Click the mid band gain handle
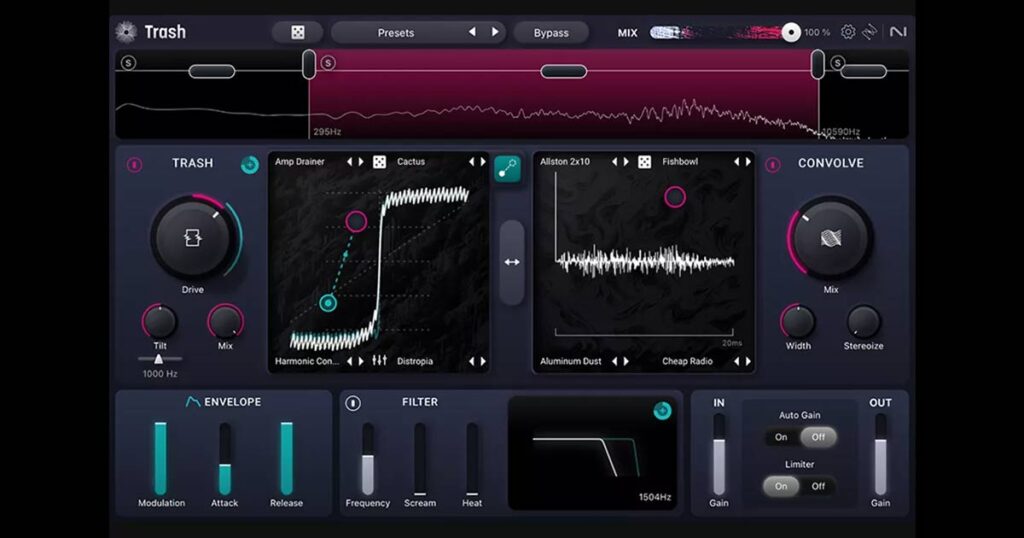Screen dimensions: 1024x538 click(x=564, y=71)
